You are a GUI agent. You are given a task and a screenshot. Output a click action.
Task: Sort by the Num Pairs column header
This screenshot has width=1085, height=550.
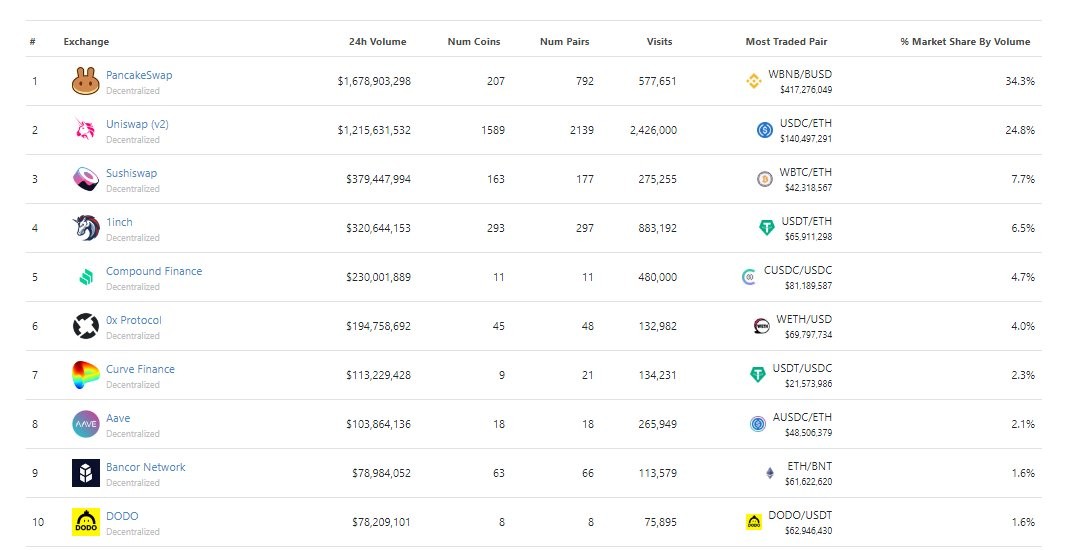tap(565, 42)
